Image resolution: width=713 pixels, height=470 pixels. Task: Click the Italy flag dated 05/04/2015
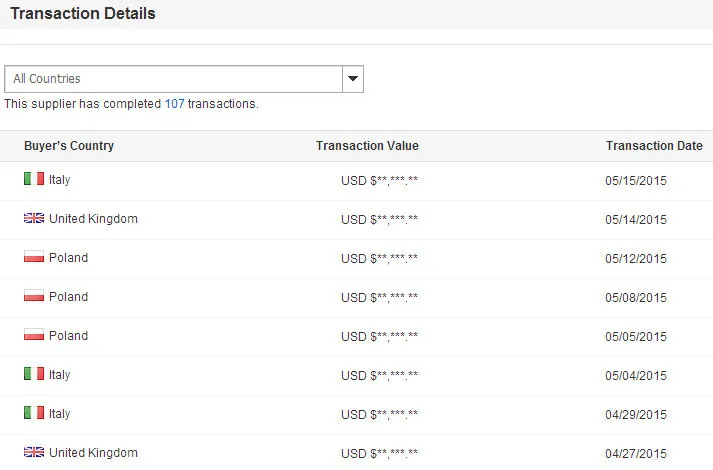pyautogui.click(x=34, y=375)
